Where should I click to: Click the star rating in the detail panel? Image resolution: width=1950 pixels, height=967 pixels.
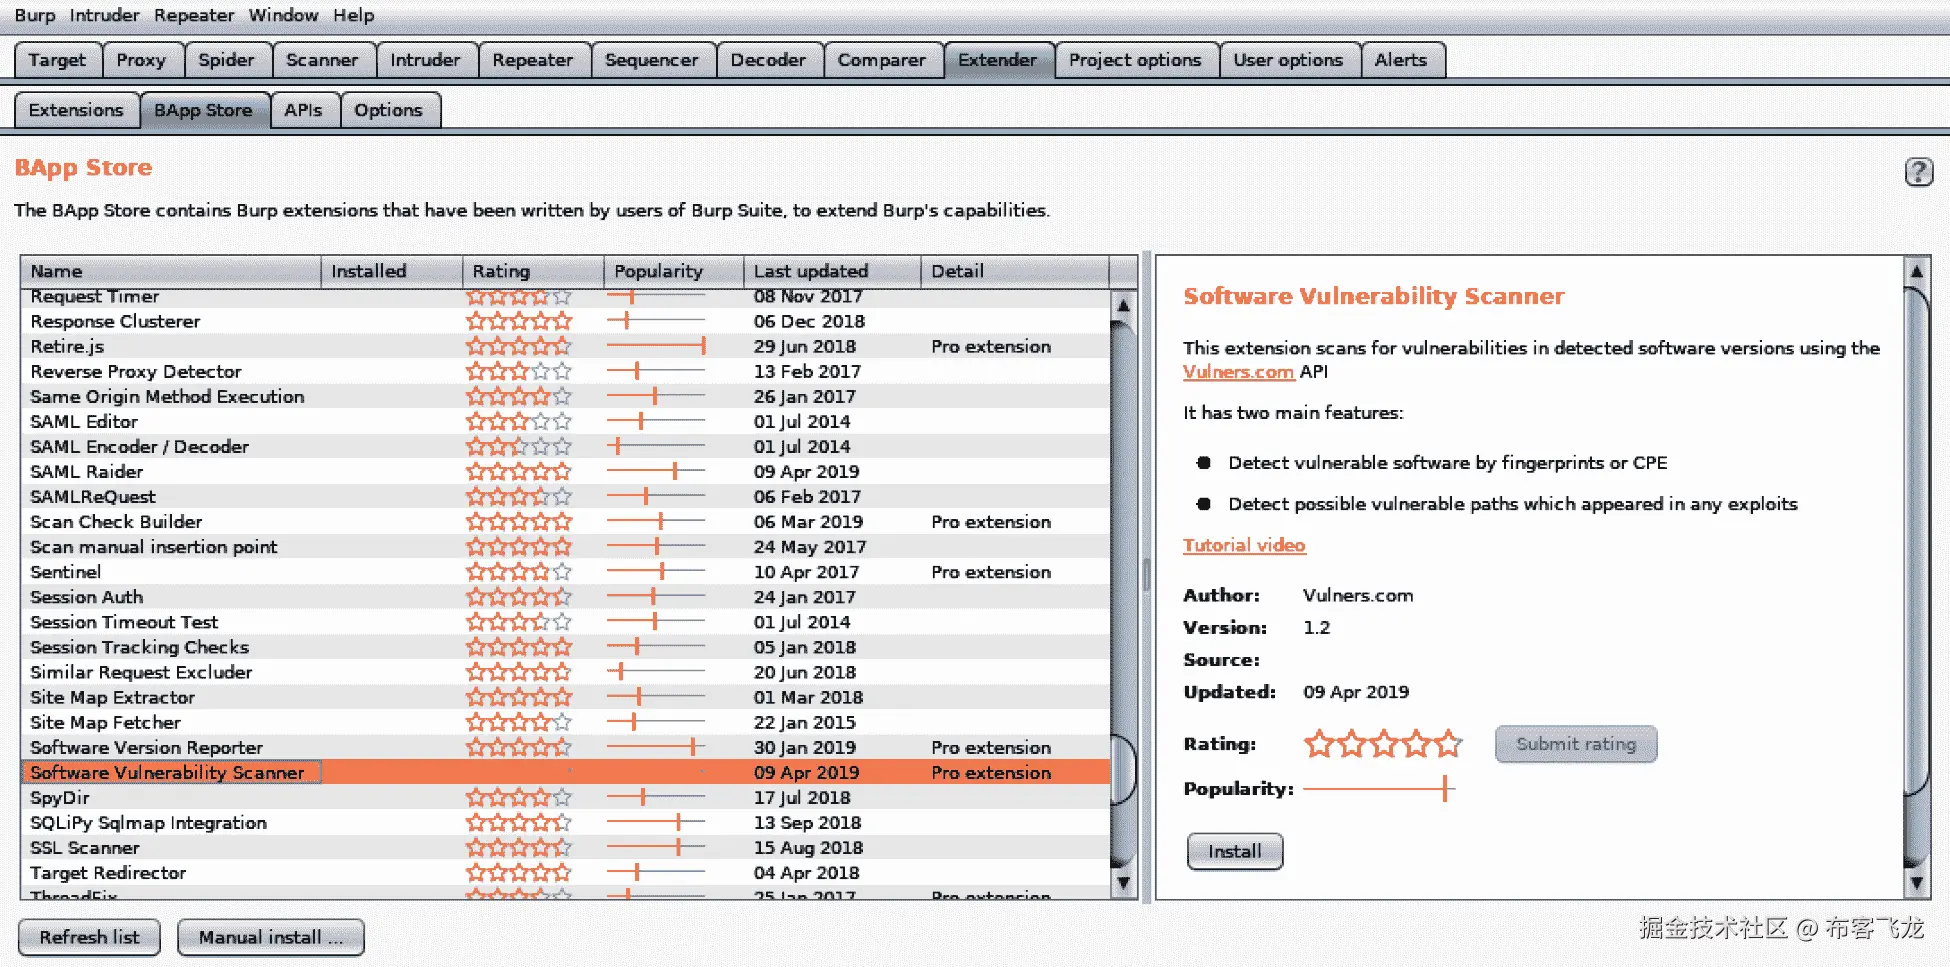(1382, 744)
